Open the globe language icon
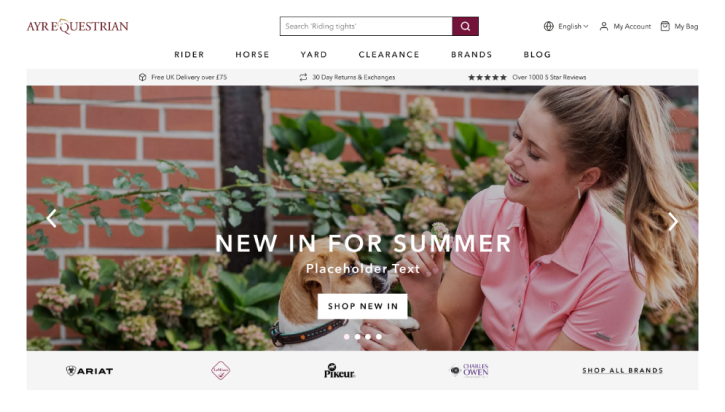The width and height of the screenshot is (725, 412). 548,26
